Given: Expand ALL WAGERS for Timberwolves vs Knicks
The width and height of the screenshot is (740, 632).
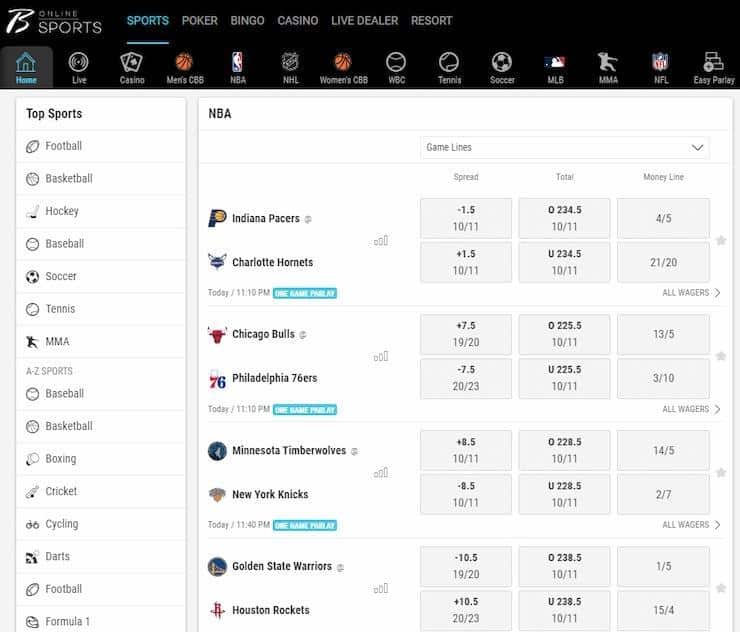Looking at the screenshot, I should (x=691, y=525).
